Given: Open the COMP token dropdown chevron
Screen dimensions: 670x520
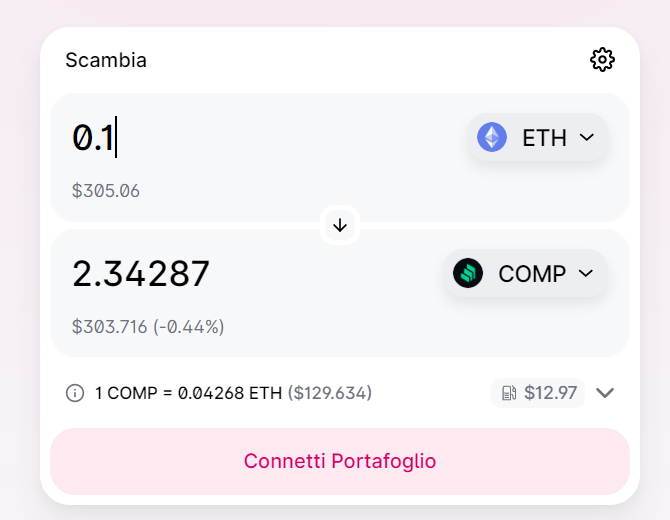Looking at the screenshot, I should point(587,273).
